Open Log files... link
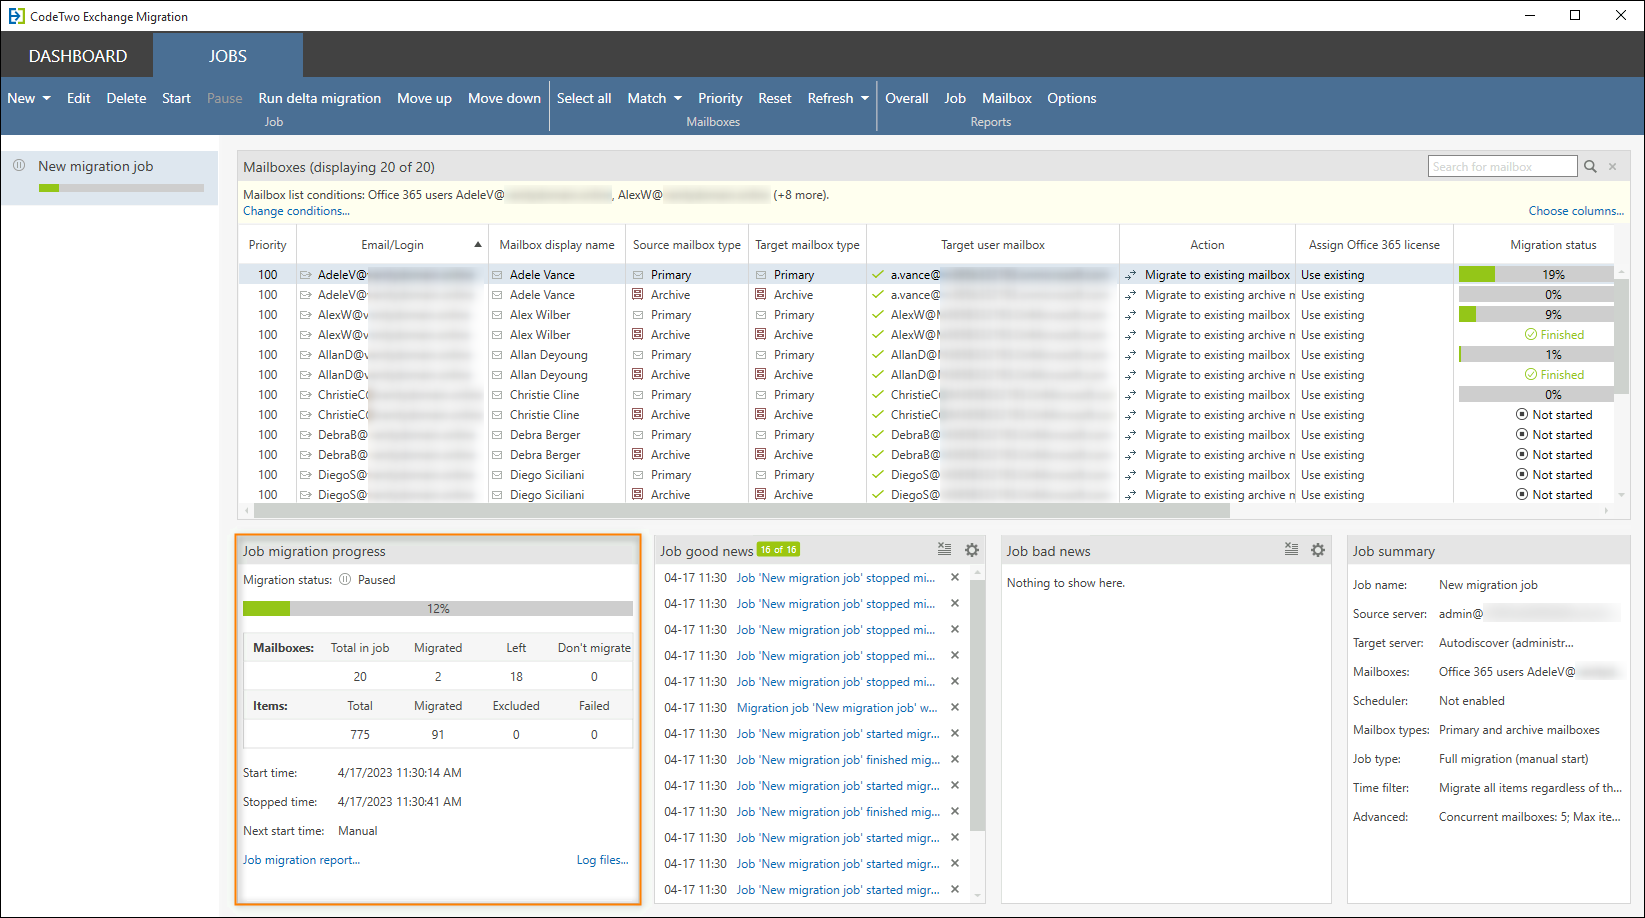Image resolution: width=1645 pixels, height=918 pixels. (x=602, y=860)
